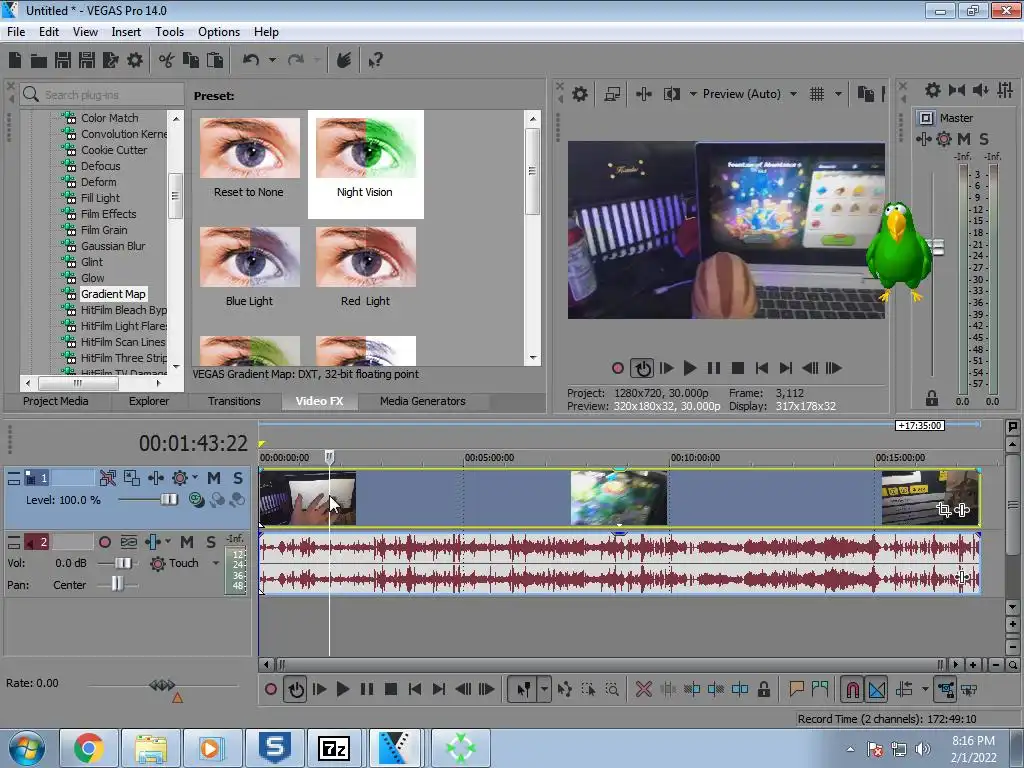
Task: Toggle Master bus Mute M button
Action: pyautogui.click(x=964, y=138)
